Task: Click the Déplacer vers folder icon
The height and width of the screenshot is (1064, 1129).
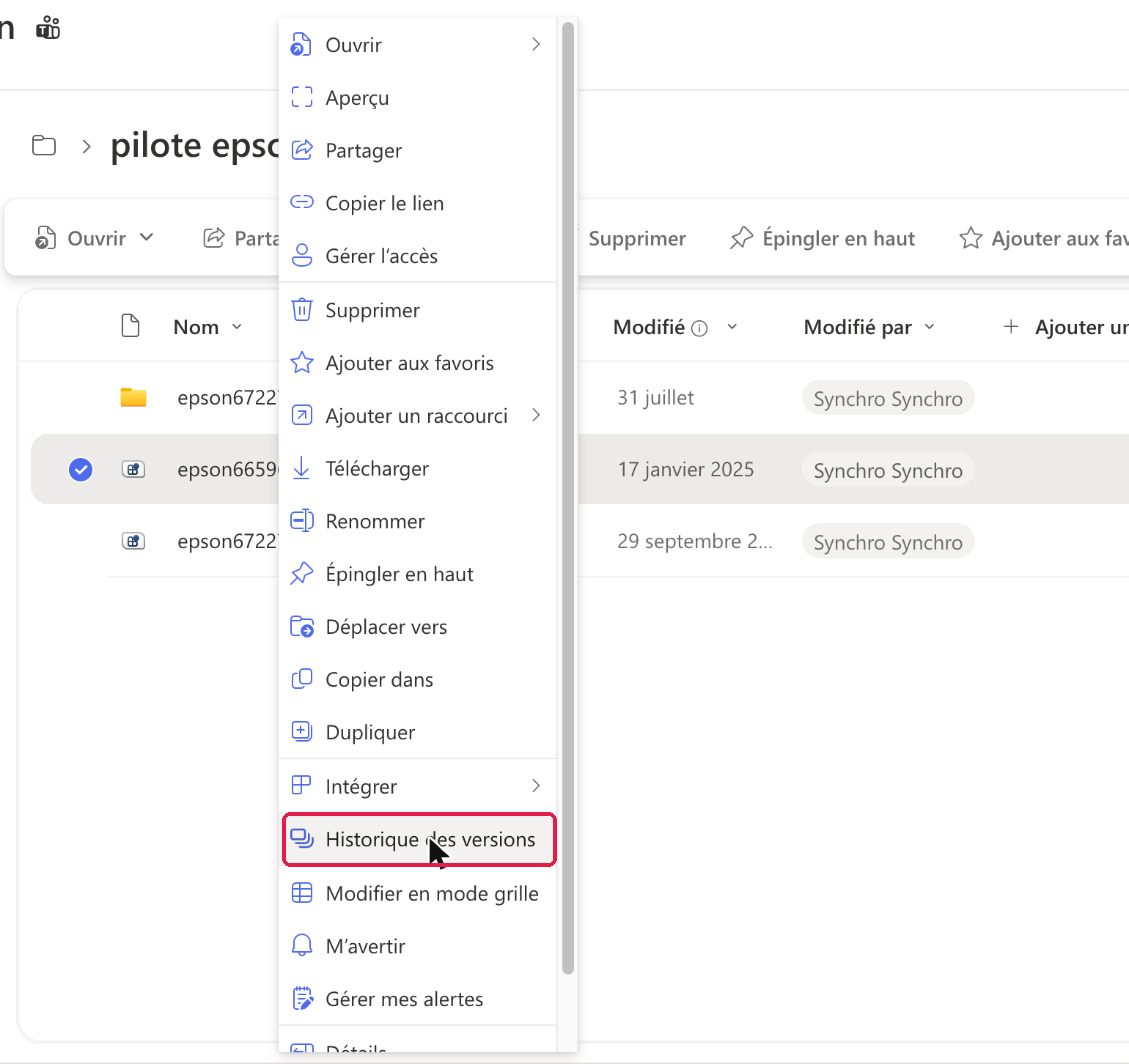Action: coord(302,626)
